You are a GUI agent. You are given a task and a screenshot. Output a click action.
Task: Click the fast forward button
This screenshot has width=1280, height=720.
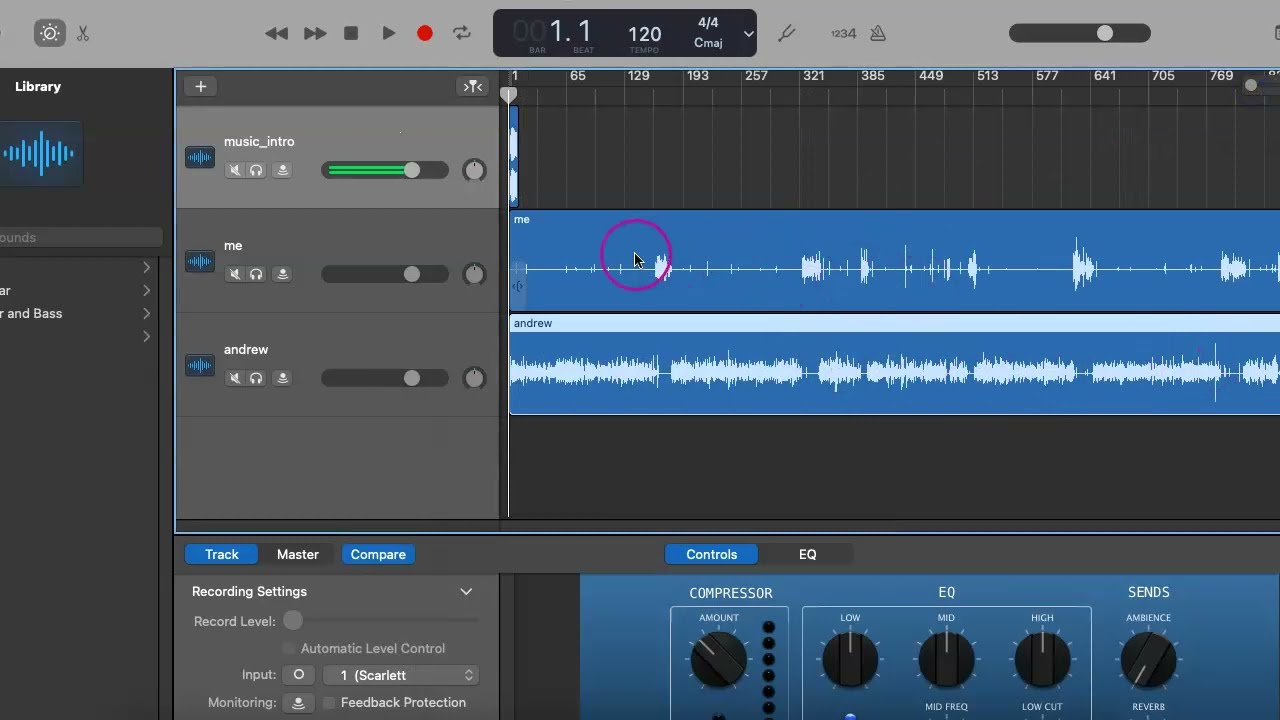point(314,33)
